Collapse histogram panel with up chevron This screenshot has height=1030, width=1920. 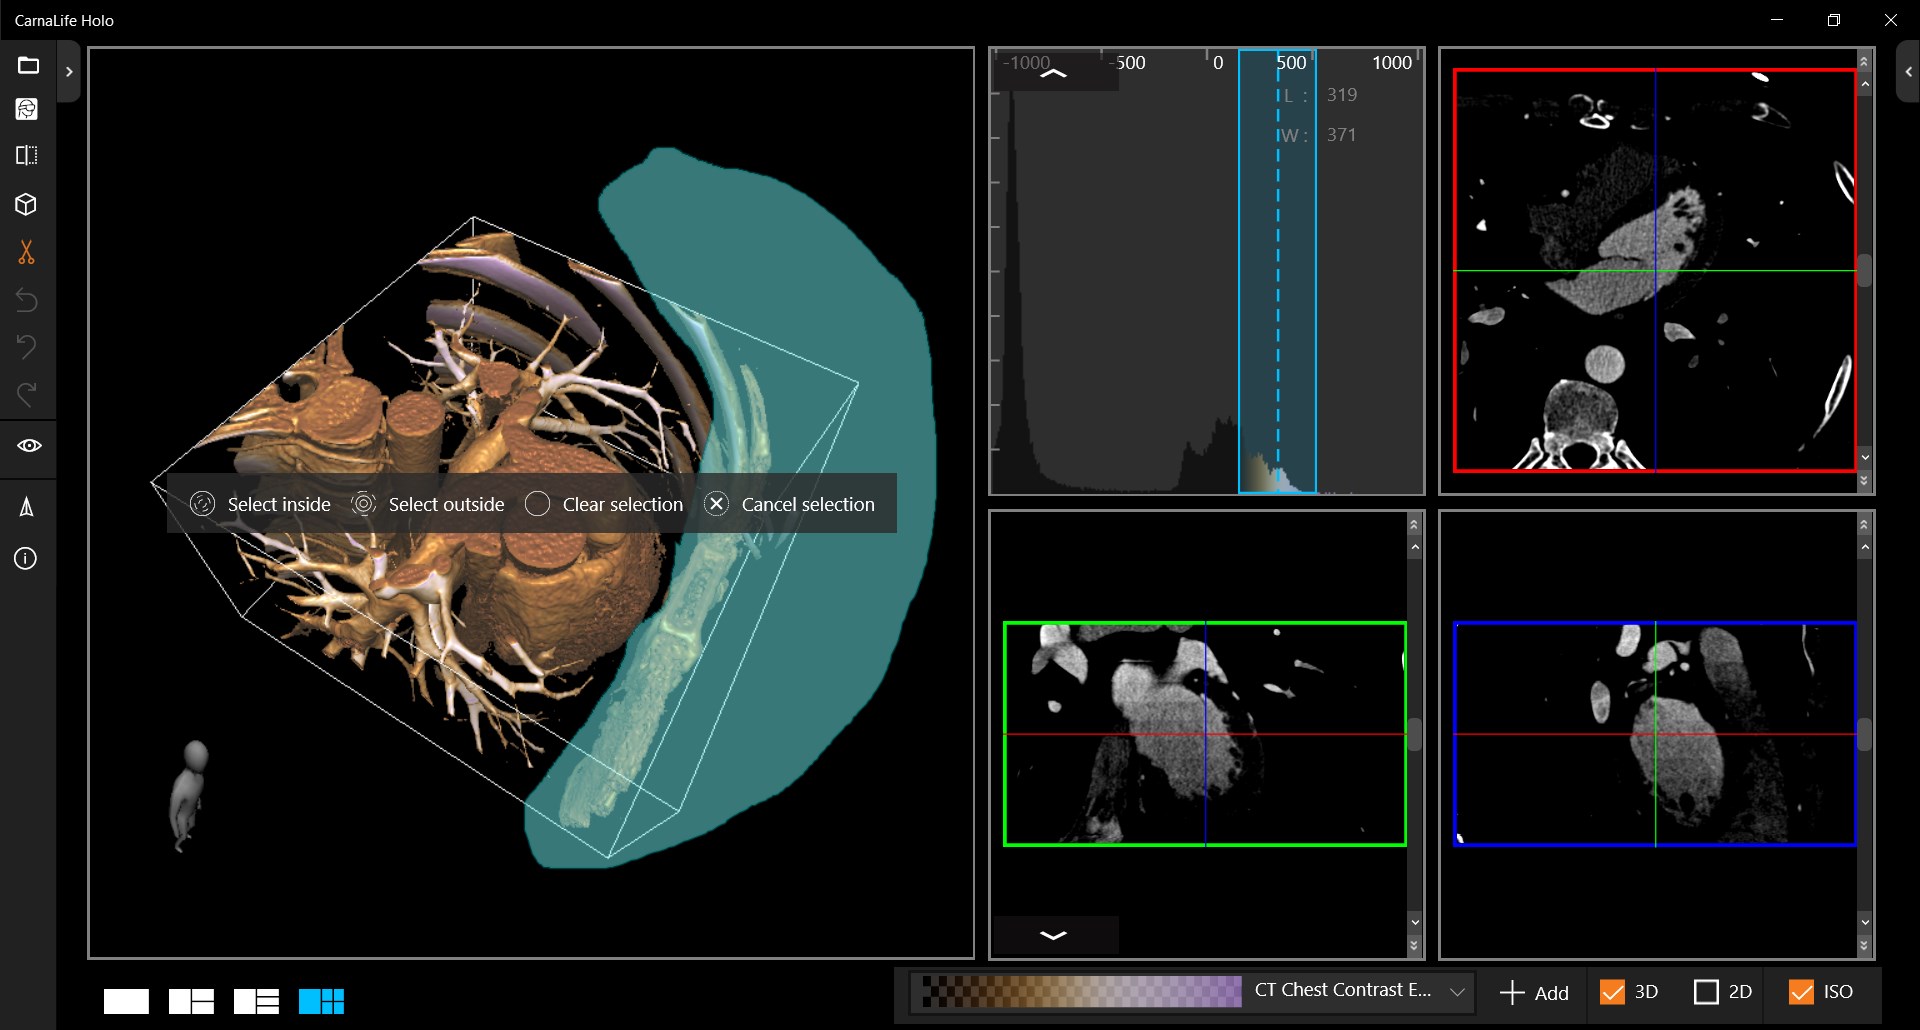point(1054,74)
